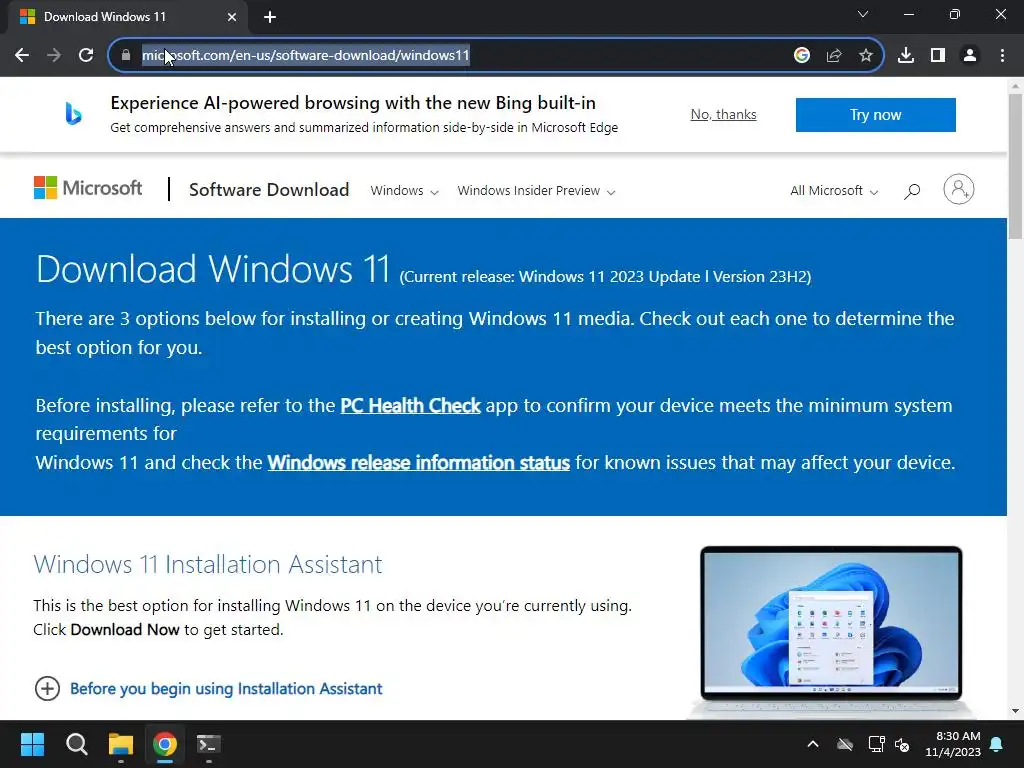Open the tab search chevron
The height and width of the screenshot is (768, 1024).
(x=863, y=14)
